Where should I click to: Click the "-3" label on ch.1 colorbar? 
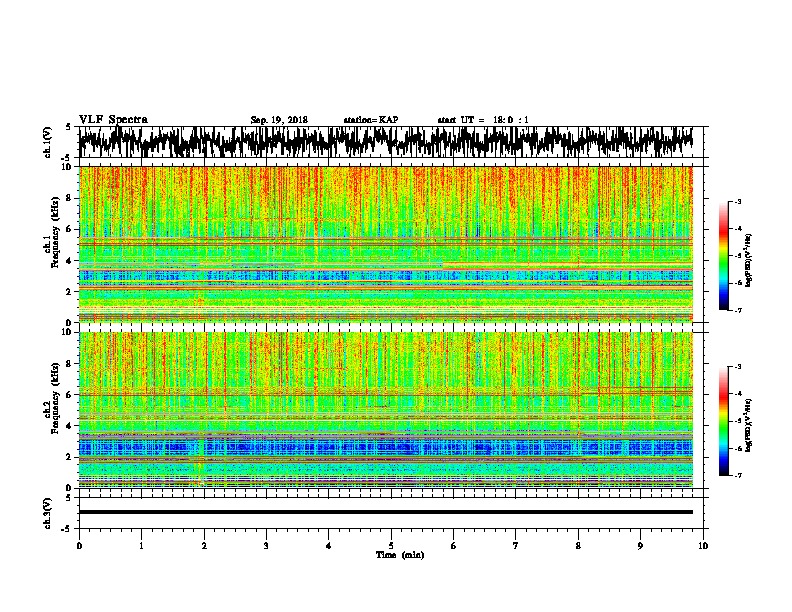tap(738, 202)
